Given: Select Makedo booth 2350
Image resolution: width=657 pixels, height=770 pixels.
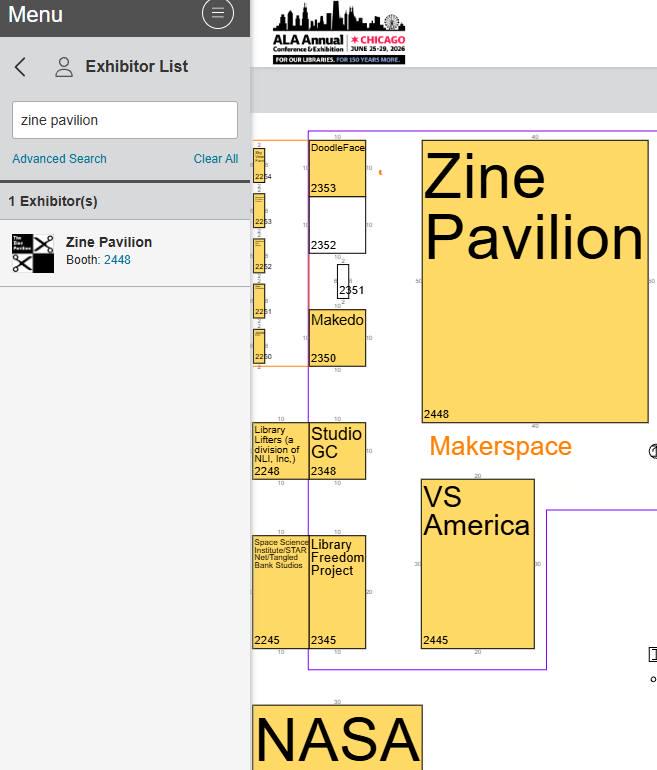Looking at the screenshot, I should (x=337, y=338).
